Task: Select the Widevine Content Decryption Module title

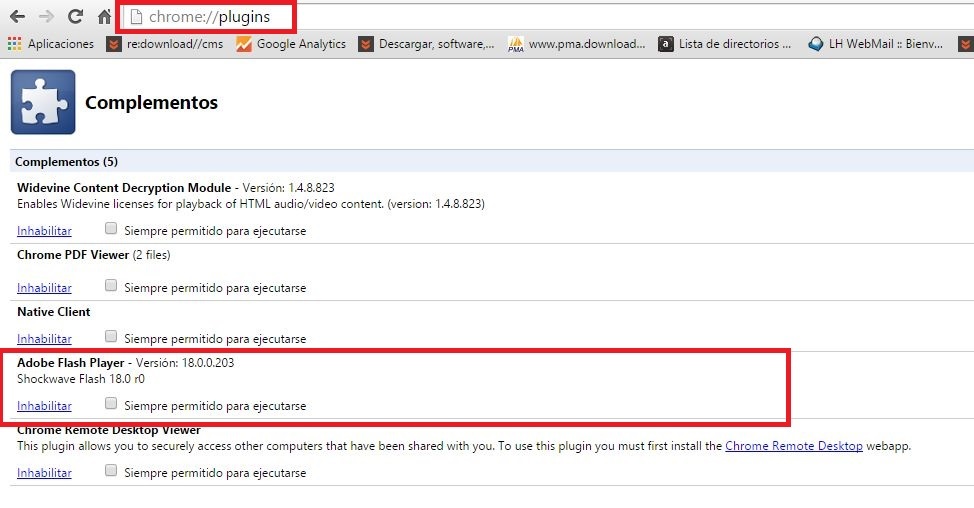Action: [124, 188]
